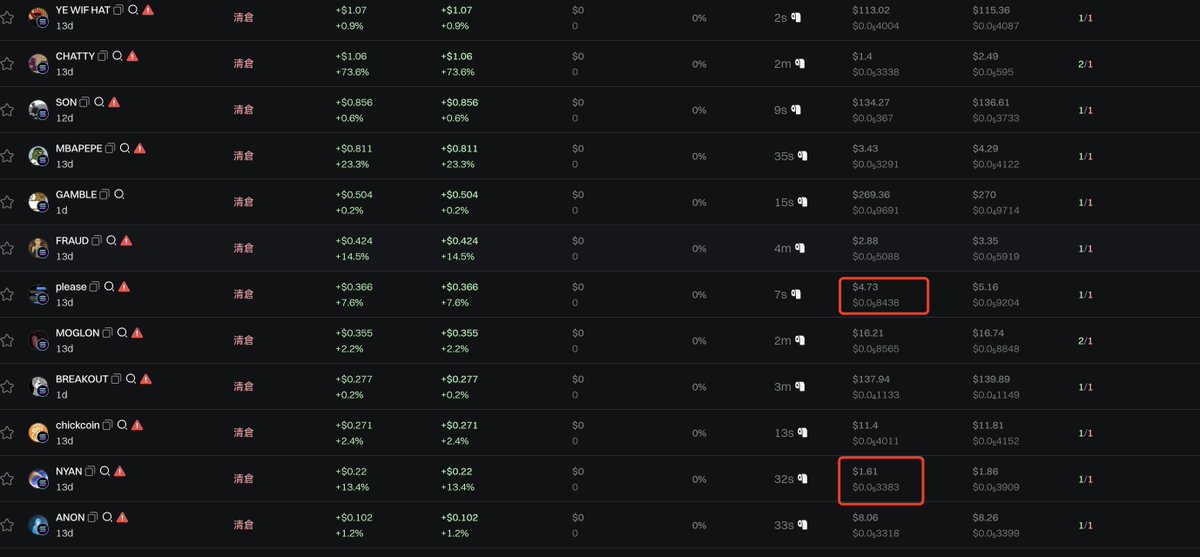Search the MOGLON token via magnifier icon
1200x557 pixels.
(x=121, y=333)
